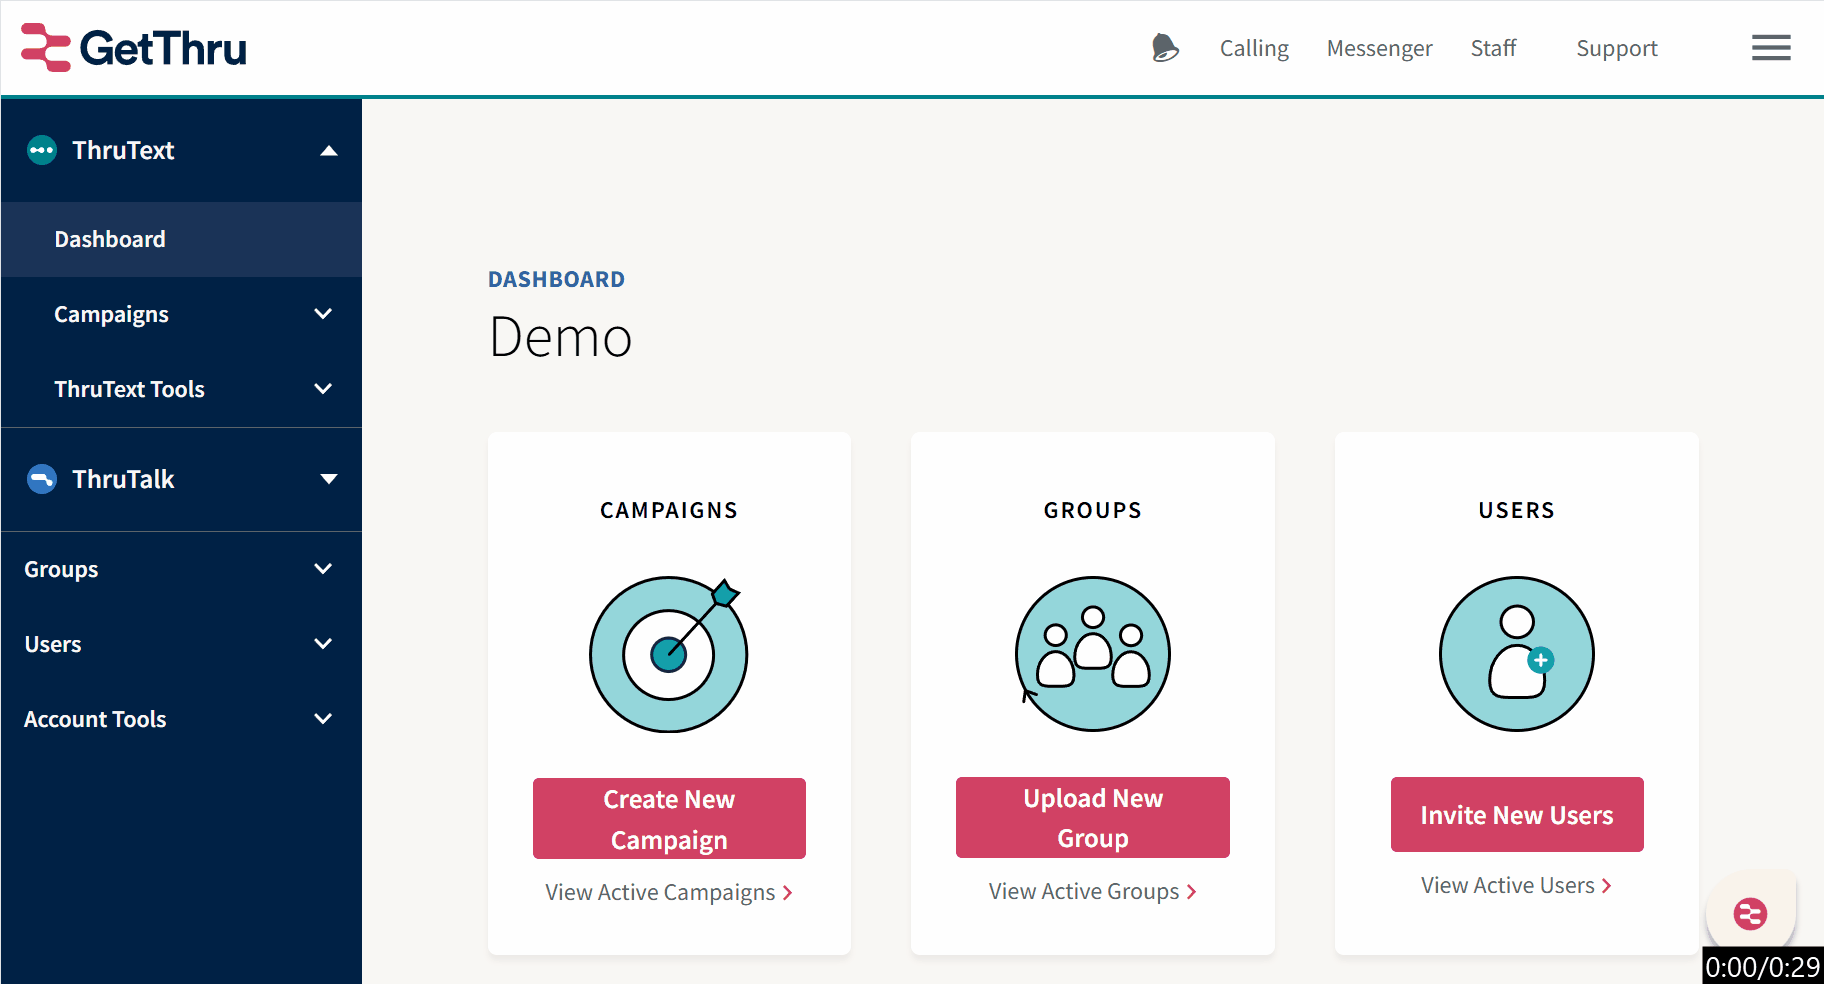
Task: Open the Staff top menu item
Action: [x=1493, y=48]
